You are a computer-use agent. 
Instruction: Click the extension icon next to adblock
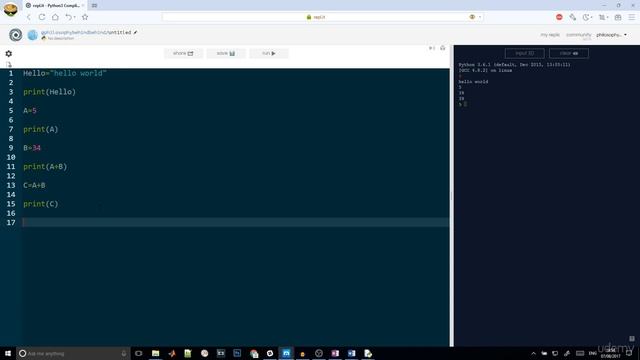tap(573, 17)
